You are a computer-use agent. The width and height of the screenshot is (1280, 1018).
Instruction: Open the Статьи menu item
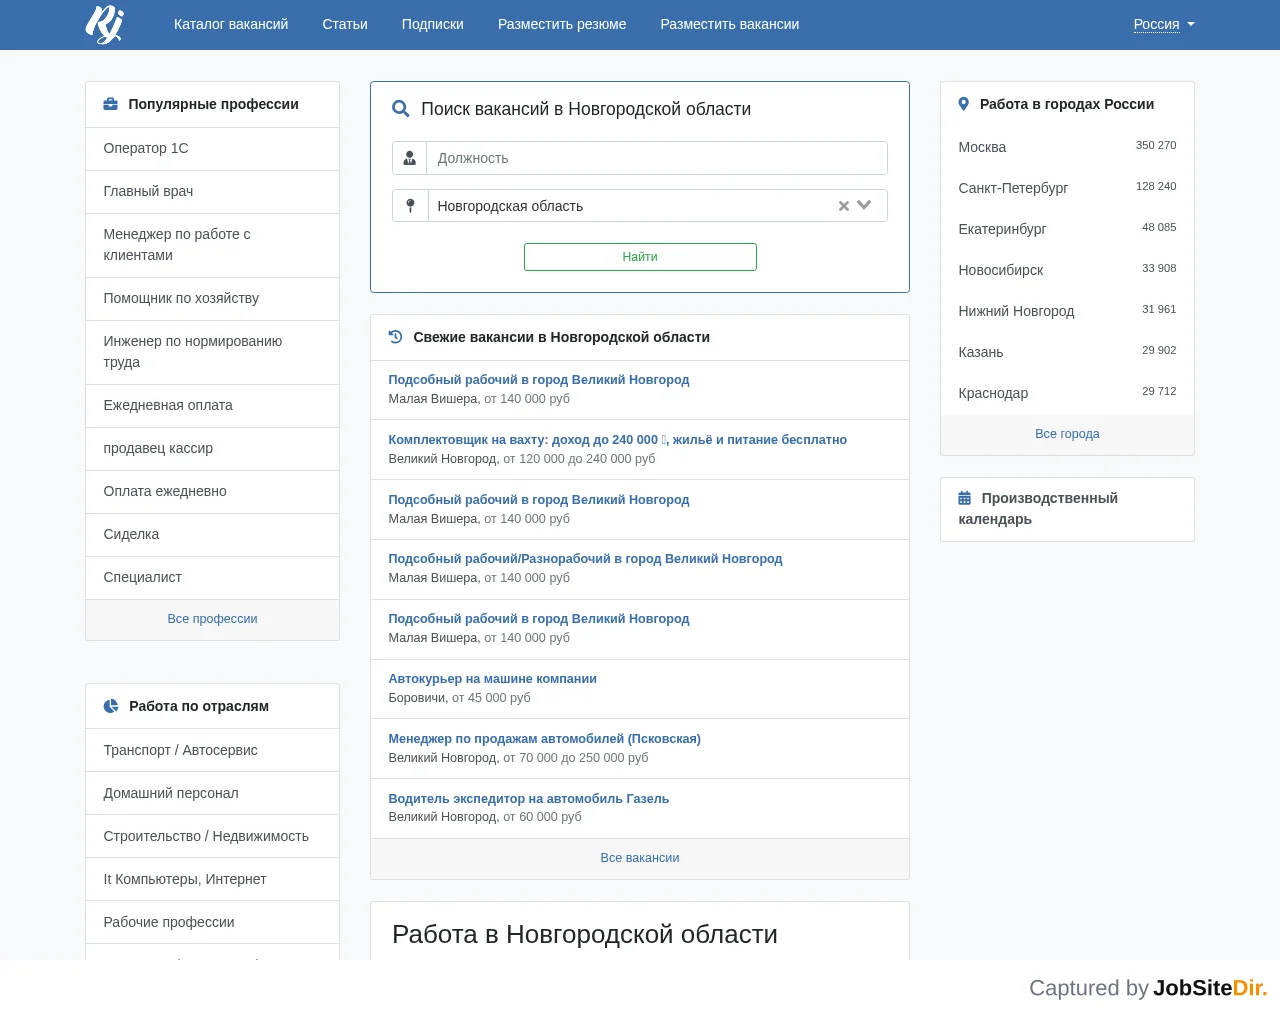click(x=345, y=24)
